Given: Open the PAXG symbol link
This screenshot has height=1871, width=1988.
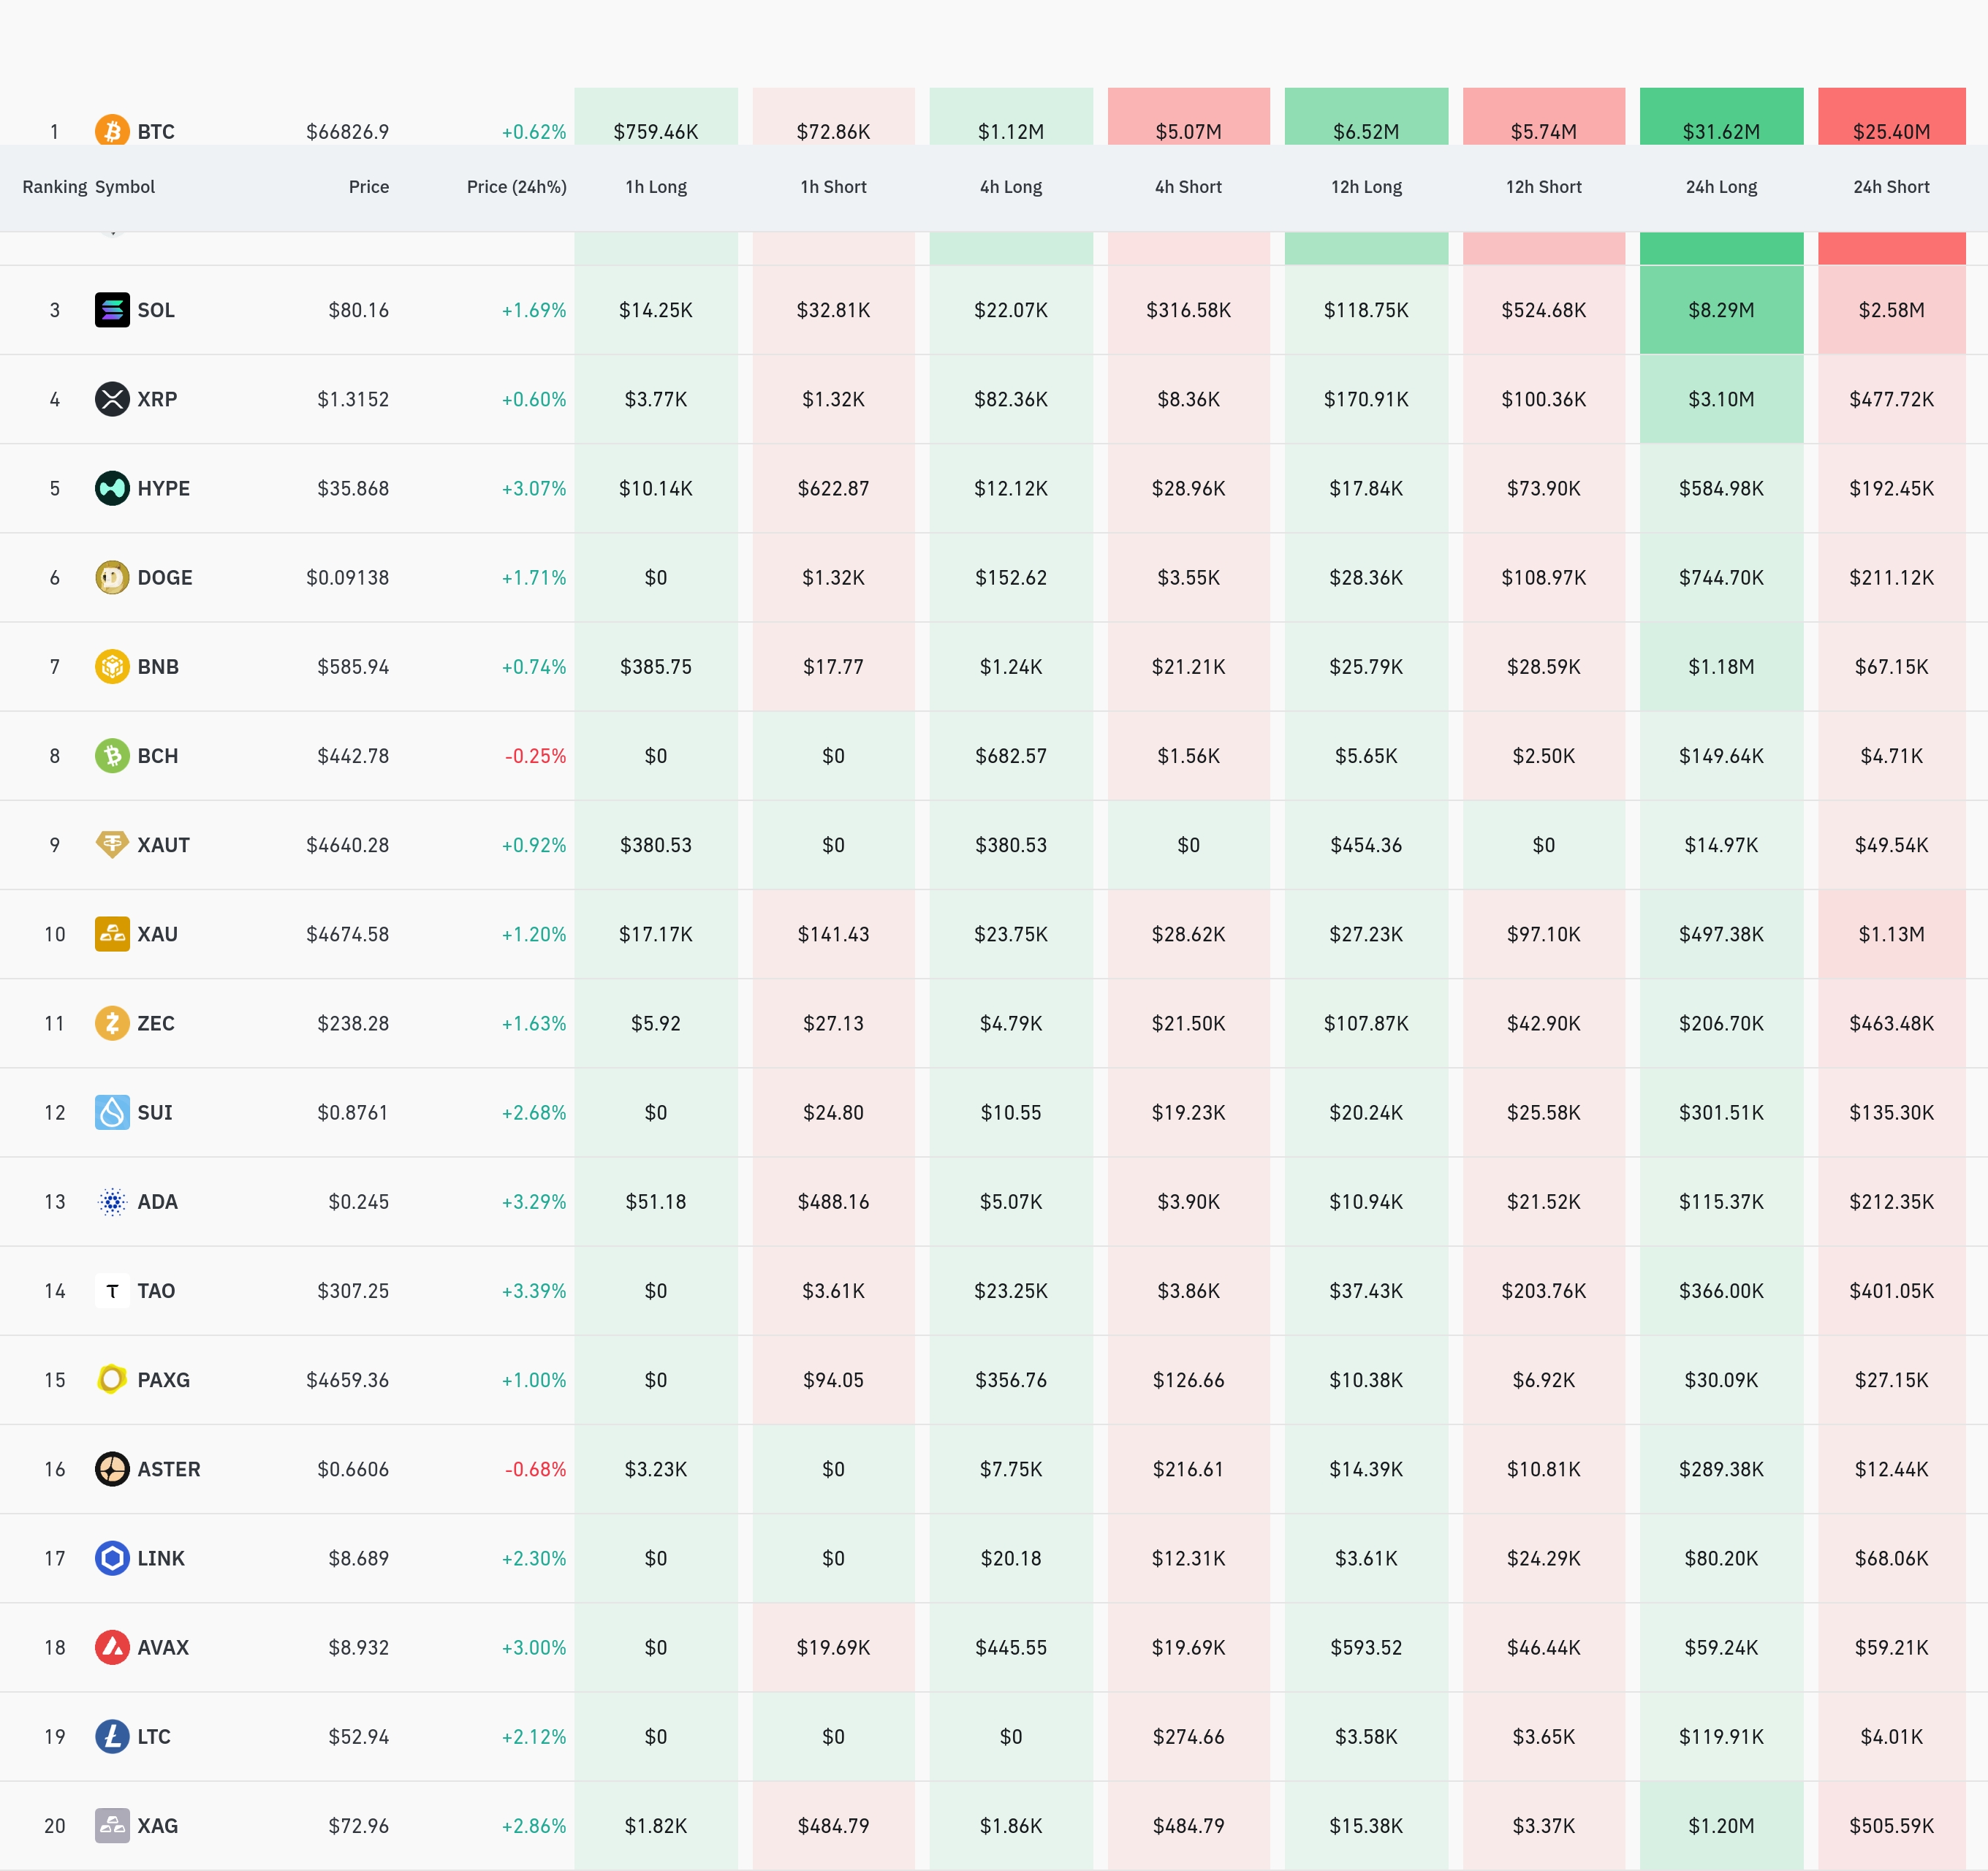Looking at the screenshot, I should tap(163, 1380).
